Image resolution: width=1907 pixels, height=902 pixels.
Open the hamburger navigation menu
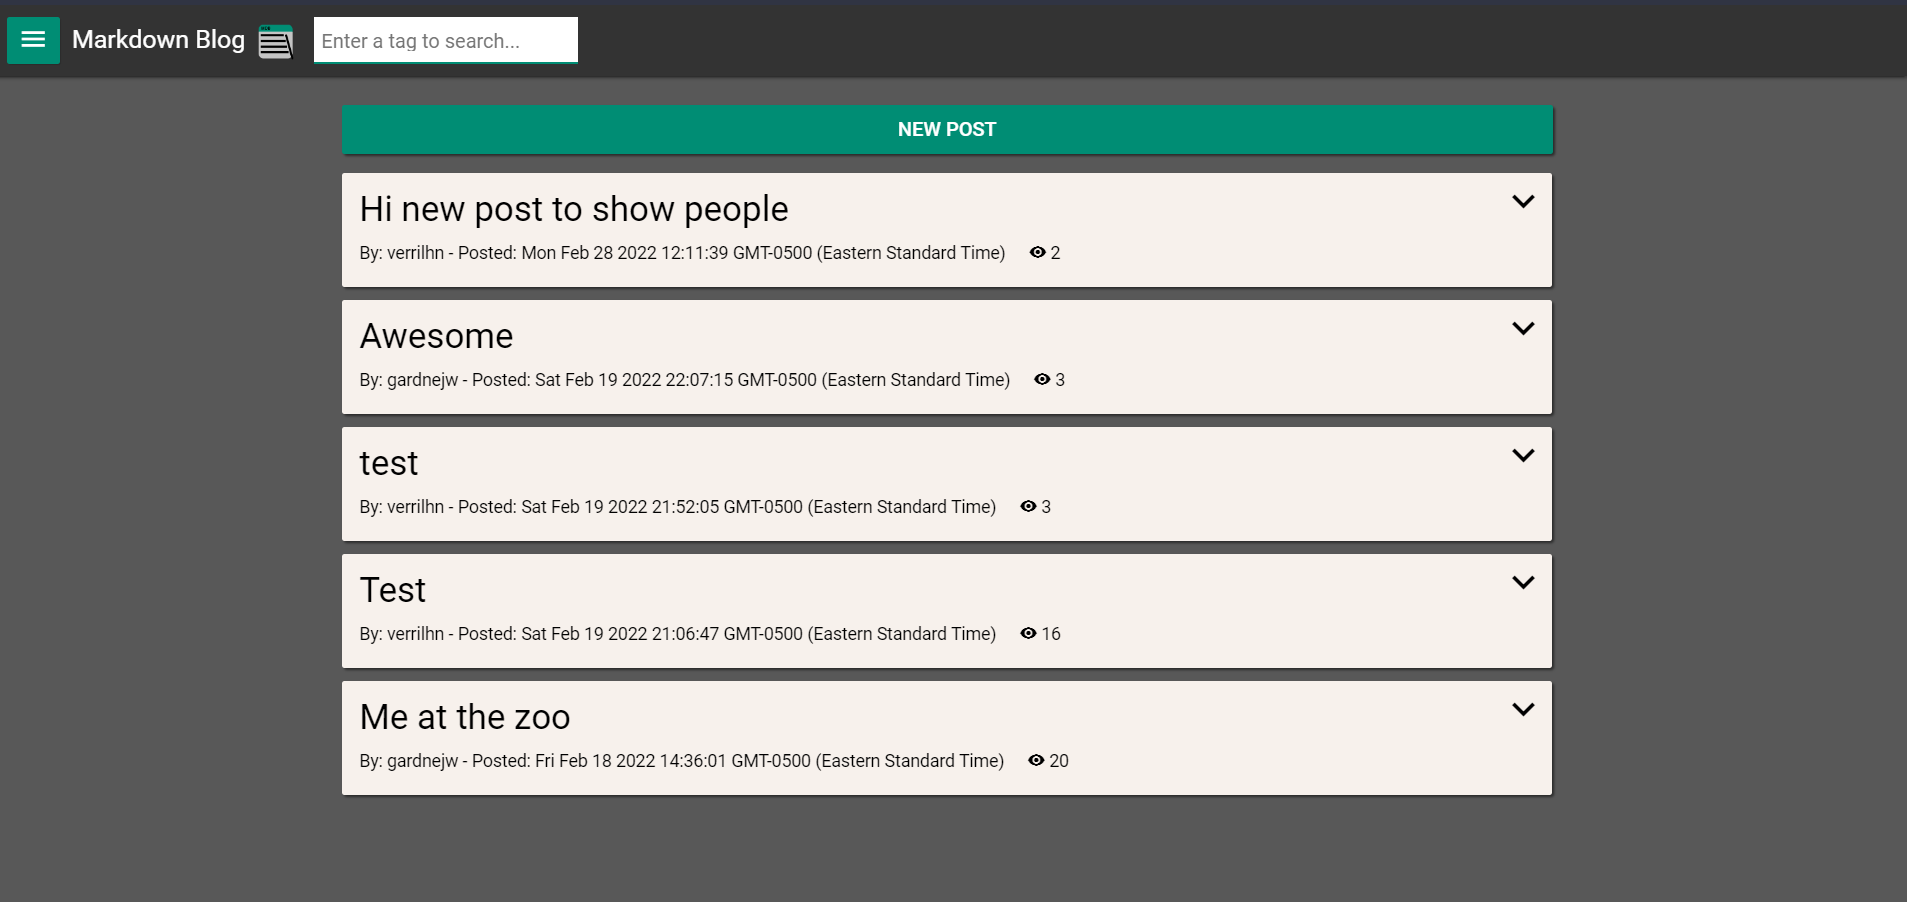tap(33, 40)
